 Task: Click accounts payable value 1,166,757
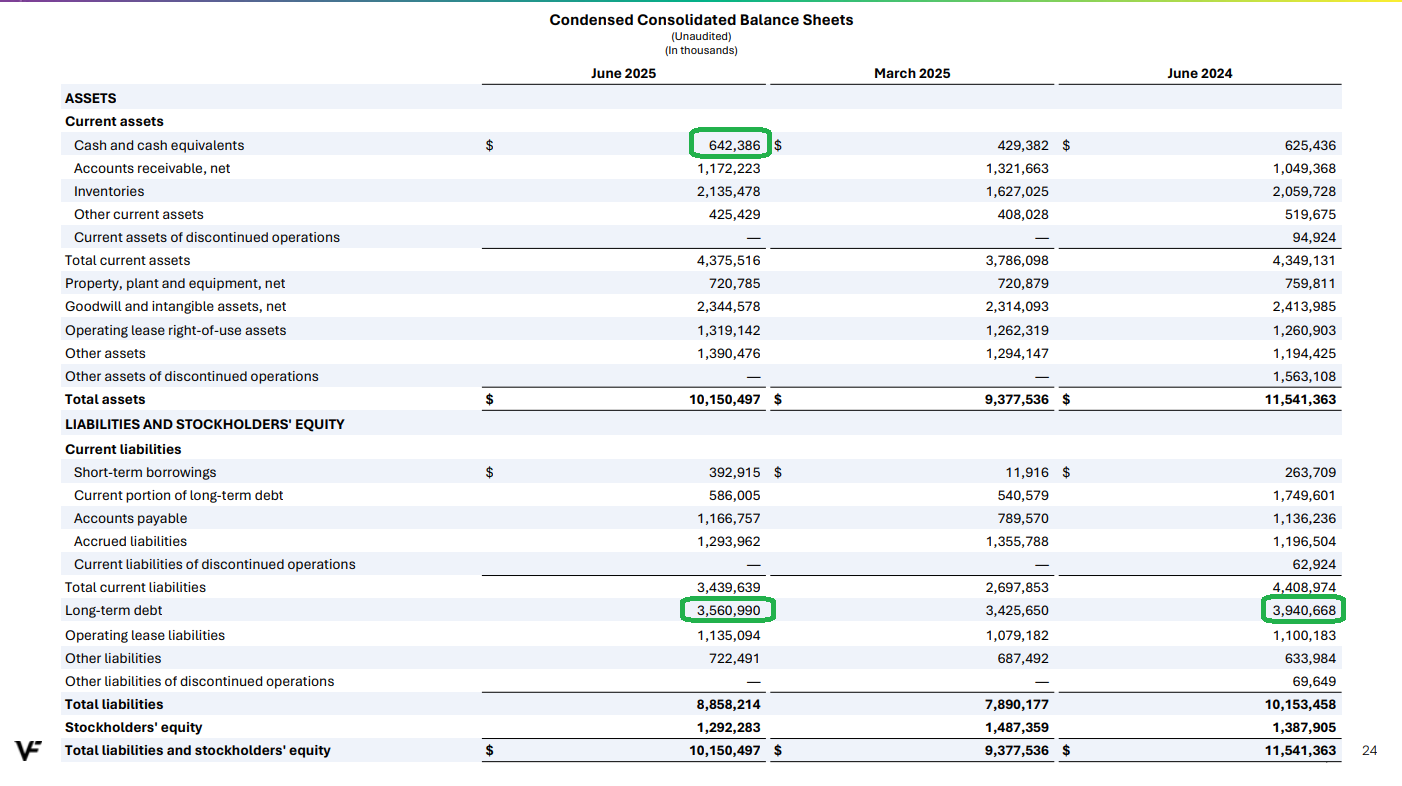(729, 518)
